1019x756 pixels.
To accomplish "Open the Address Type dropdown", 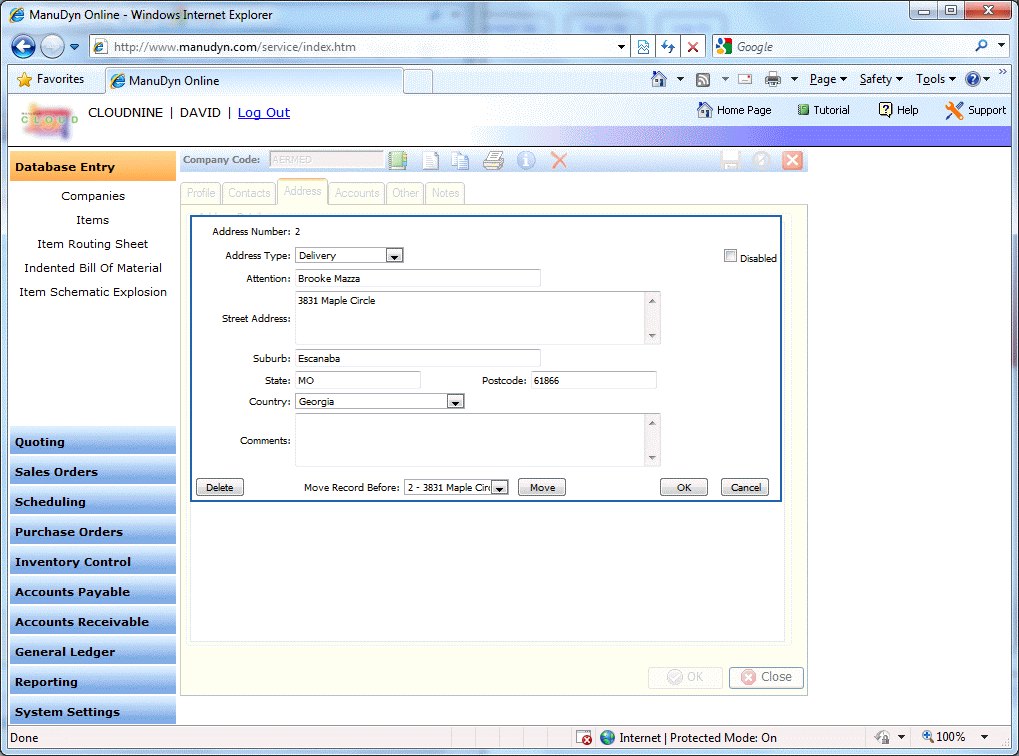I will (x=394, y=256).
